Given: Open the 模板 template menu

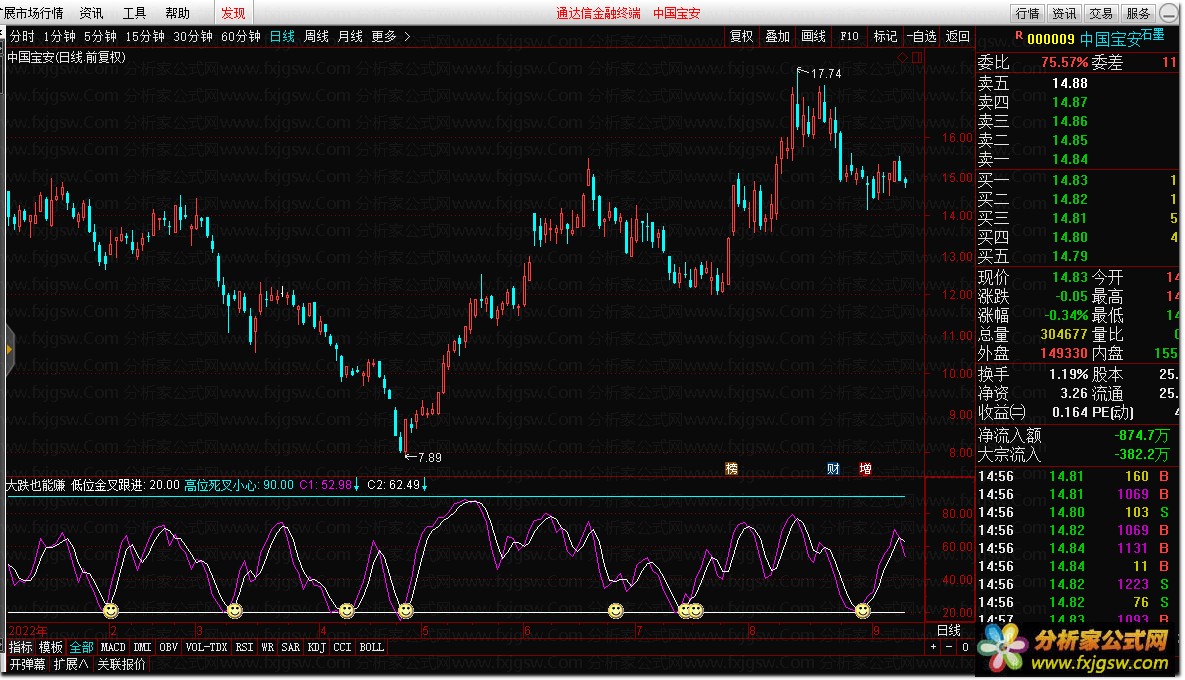Looking at the screenshot, I should (x=51, y=647).
